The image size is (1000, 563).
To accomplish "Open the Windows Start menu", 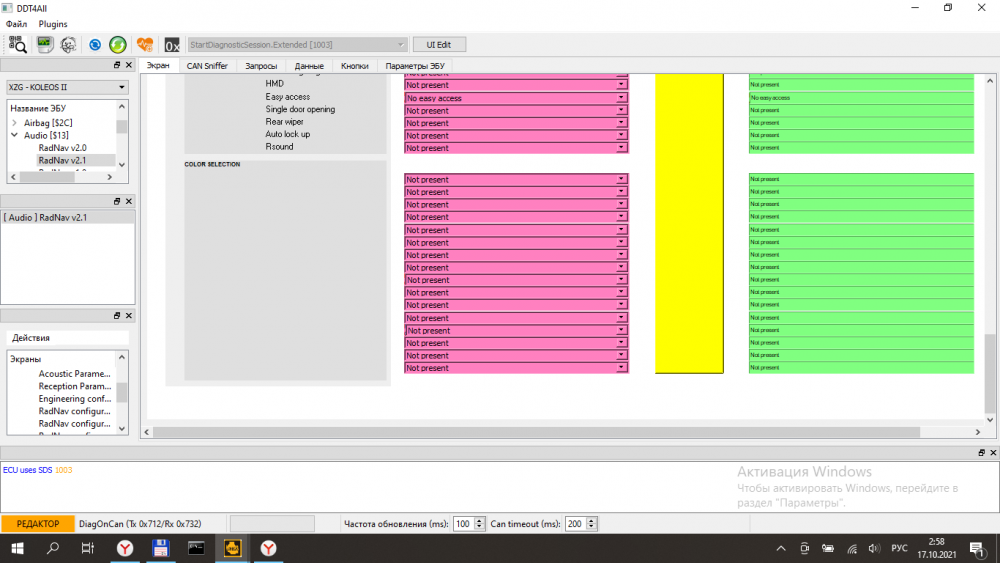I will (x=17, y=548).
